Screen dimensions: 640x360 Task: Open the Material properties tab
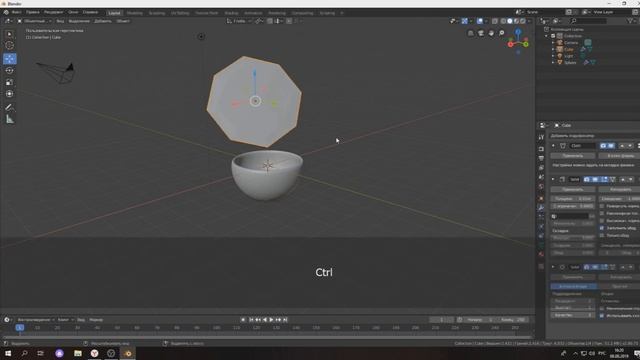click(541, 254)
